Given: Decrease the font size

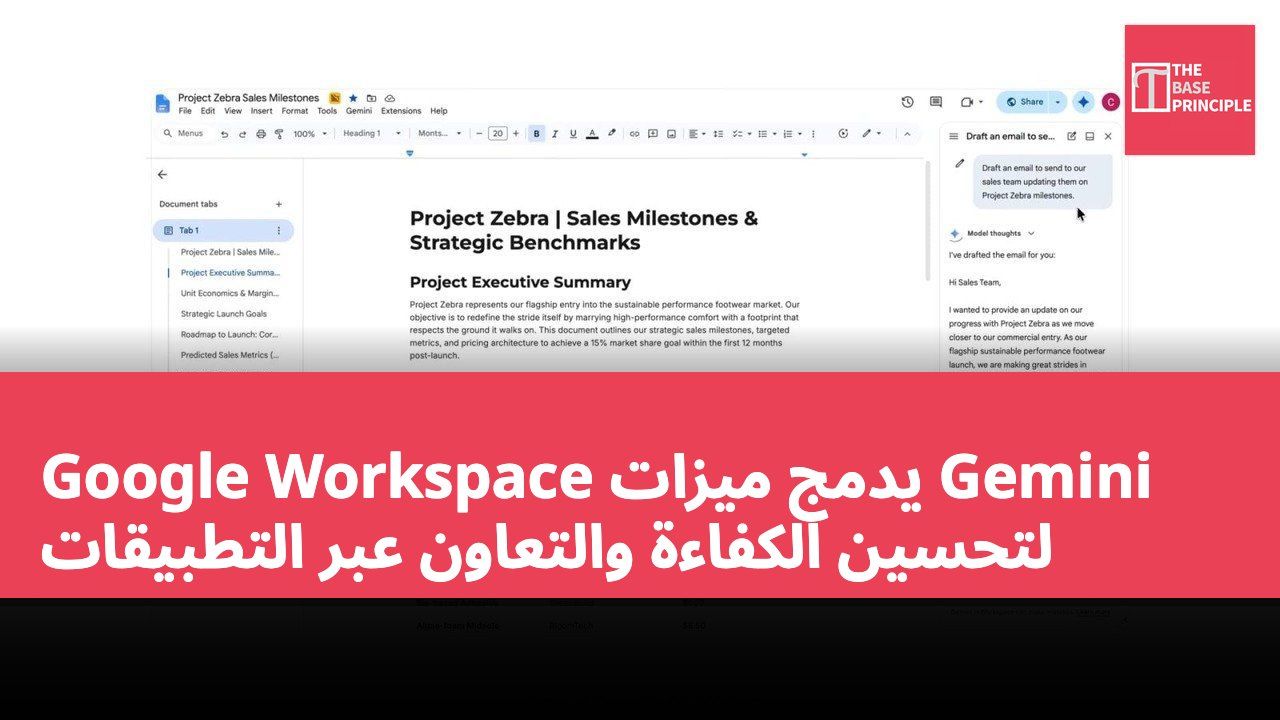Looking at the screenshot, I should click(479, 133).
